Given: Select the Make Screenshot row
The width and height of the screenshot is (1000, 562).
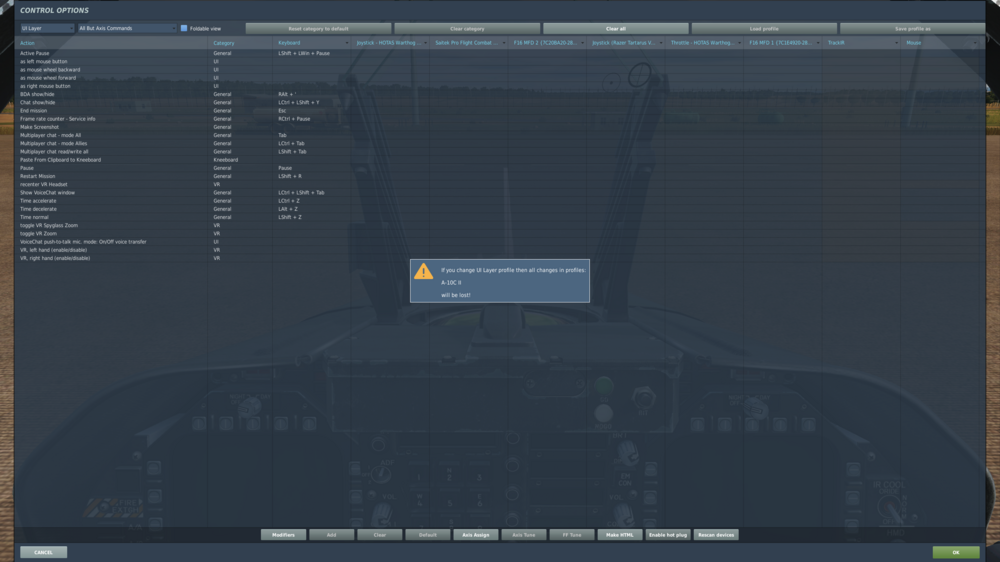Looking at the screenshot, I should (x=499, y=127).
